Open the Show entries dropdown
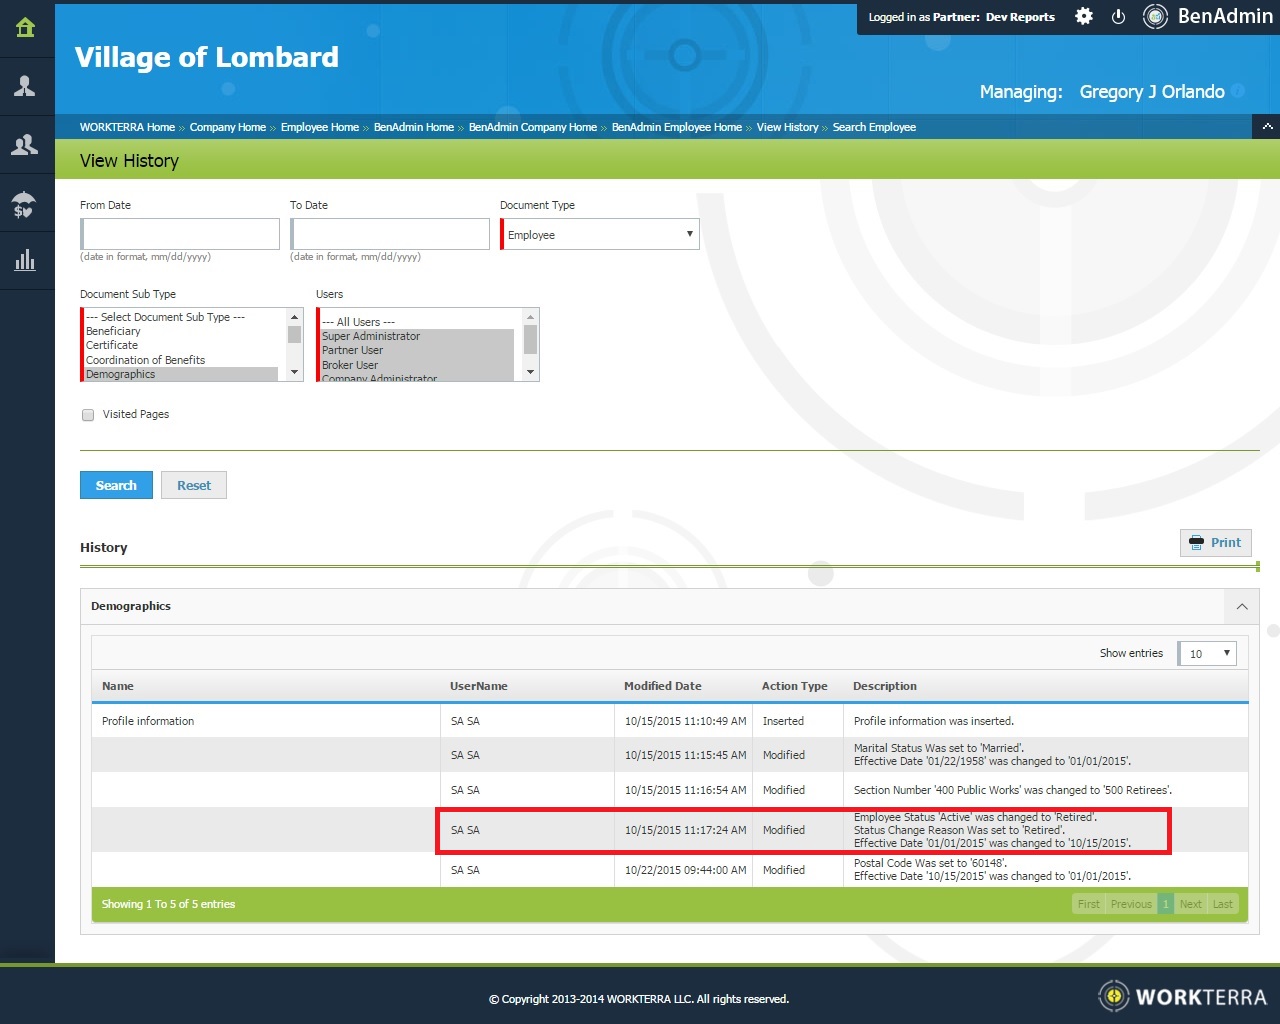1280x1024 pixels. coord(1208,654)
